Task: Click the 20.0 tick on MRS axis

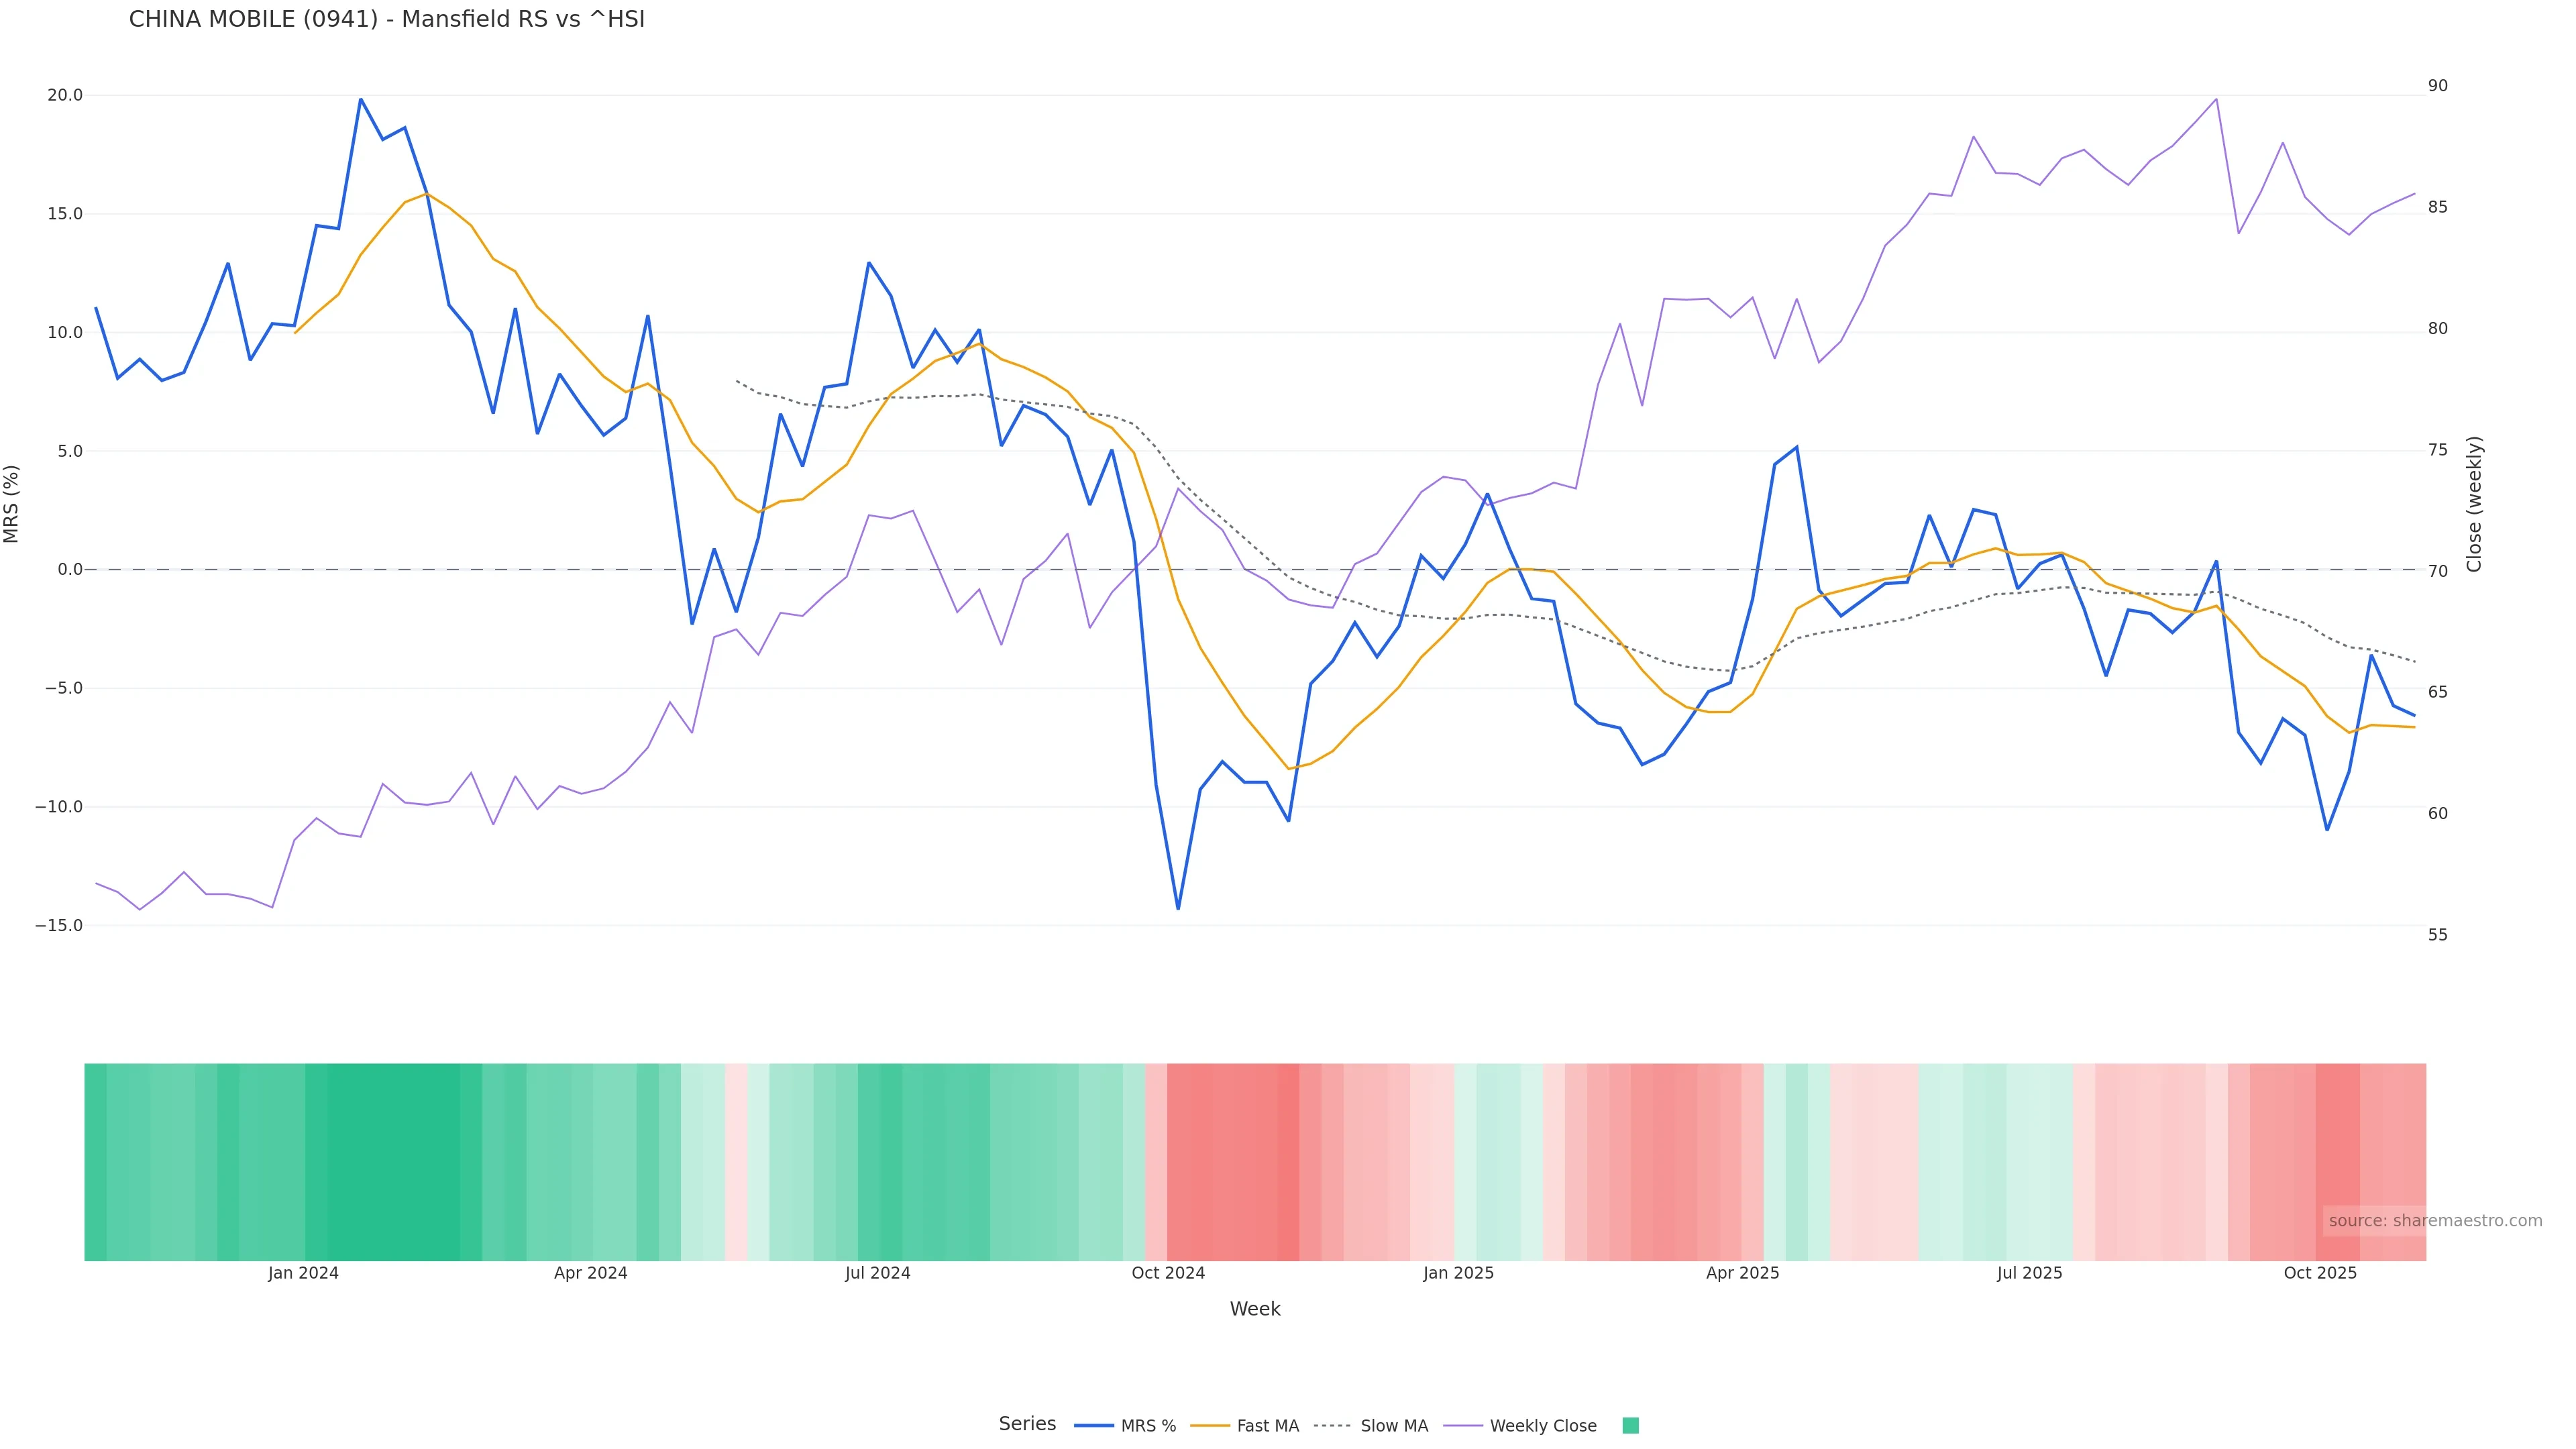Action: [x=64, y=96]
